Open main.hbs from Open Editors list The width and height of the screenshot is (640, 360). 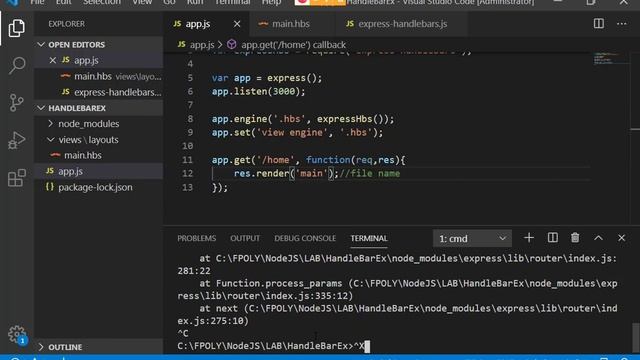(x=98, y=76)
